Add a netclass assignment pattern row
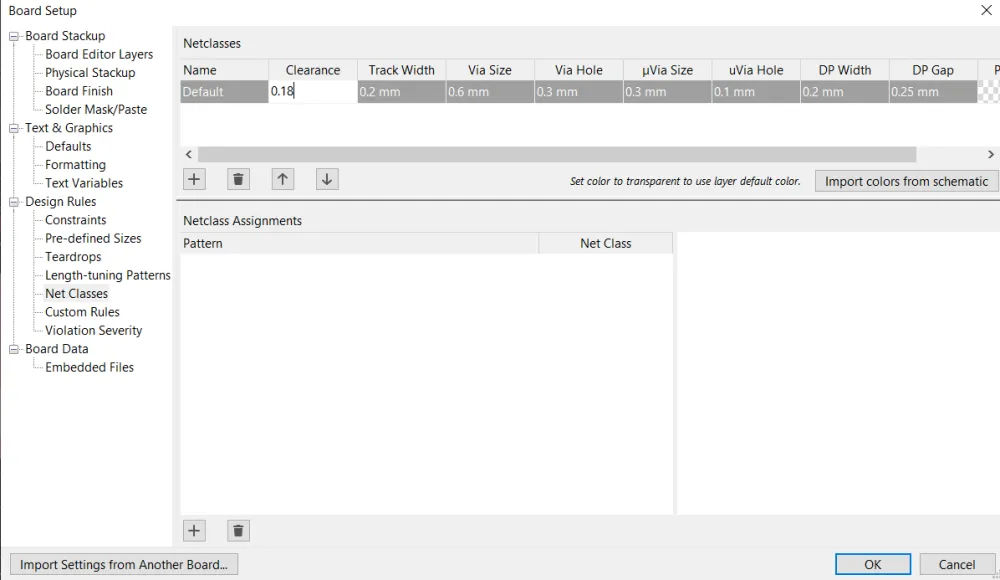The image size is (1000, 580). click(194, 531)
